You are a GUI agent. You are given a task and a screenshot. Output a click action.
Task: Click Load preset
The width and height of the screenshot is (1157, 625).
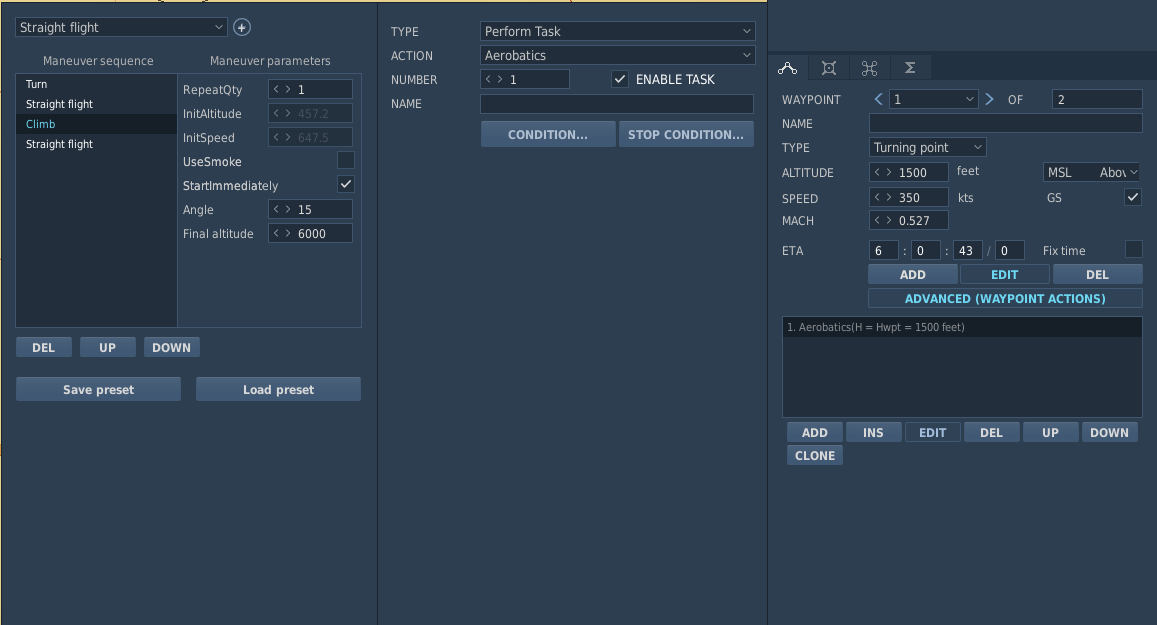(278, 390)
